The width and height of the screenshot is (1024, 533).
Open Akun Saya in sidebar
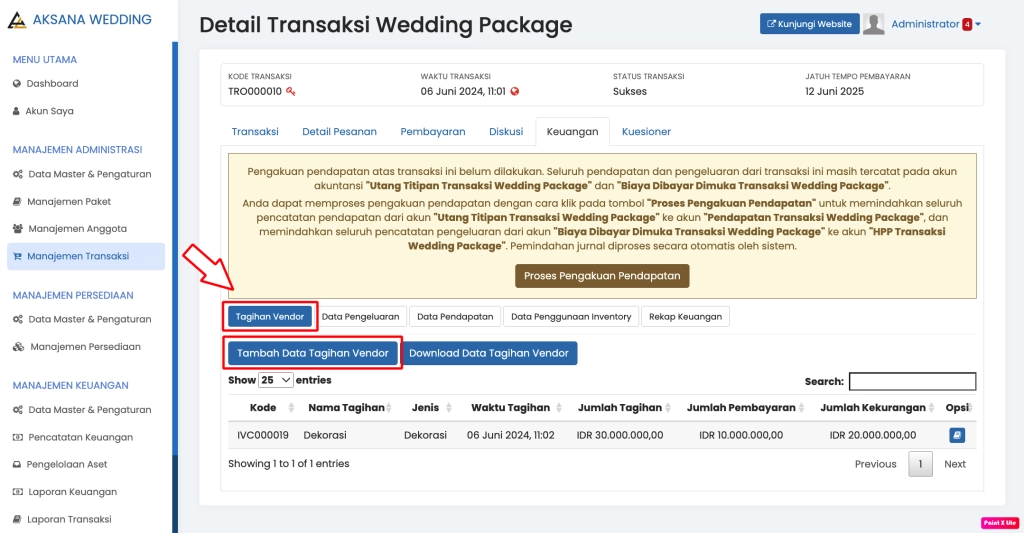[x=49, y=111]
